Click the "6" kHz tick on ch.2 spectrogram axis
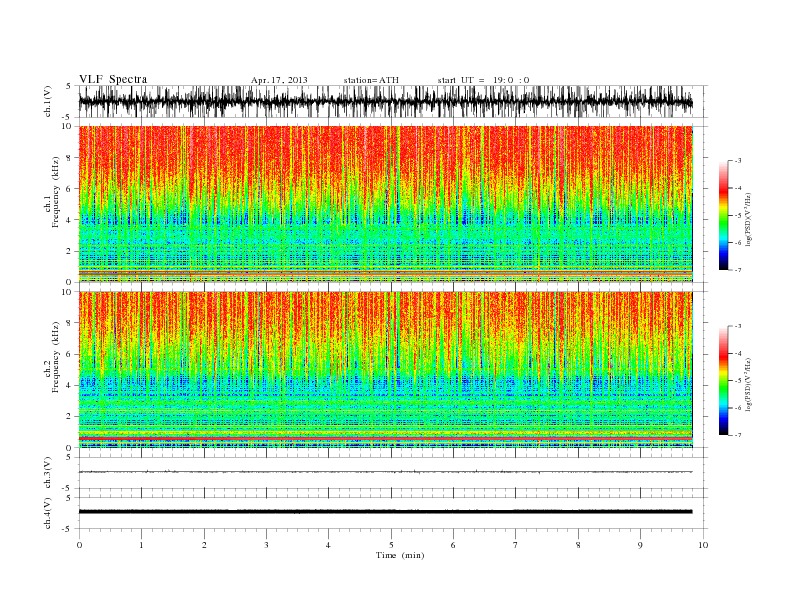792x612 pixels. point(70,354)
